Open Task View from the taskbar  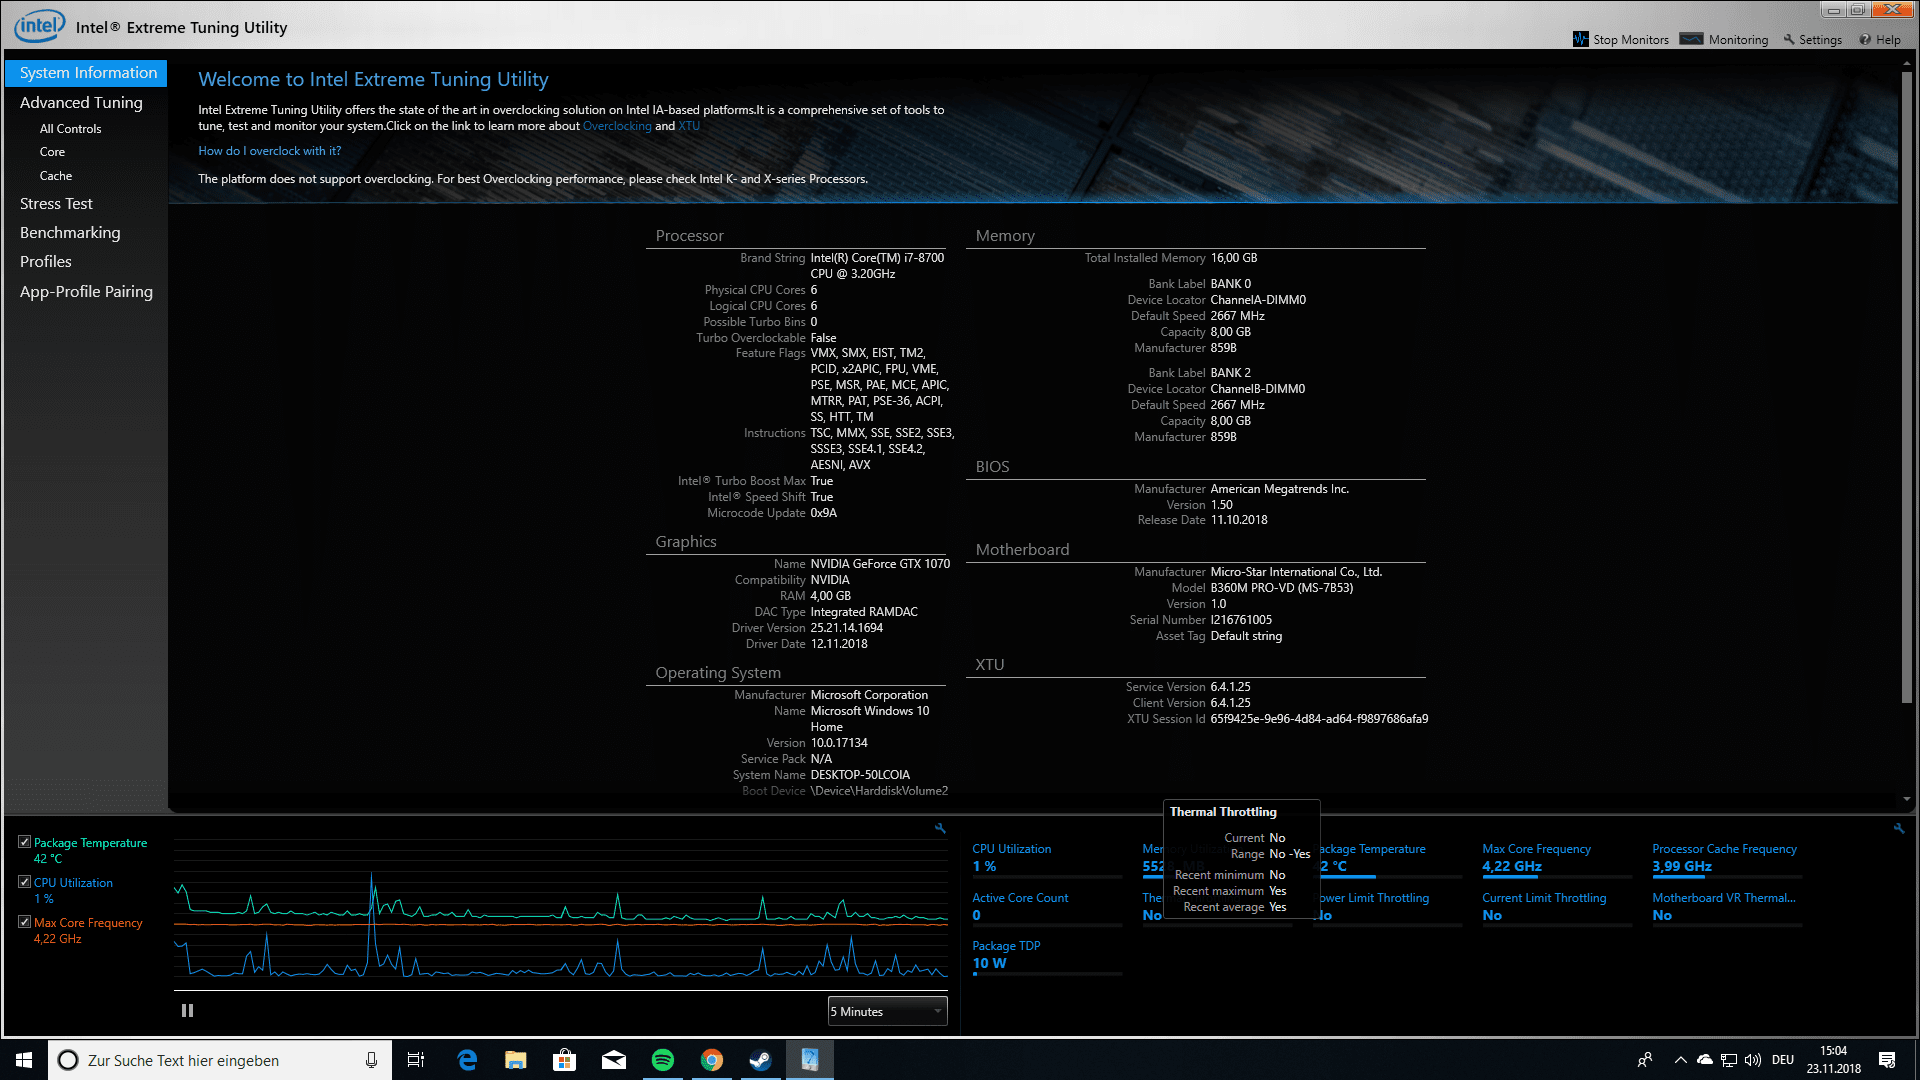pyautogui.click(x=416, y=1060)
